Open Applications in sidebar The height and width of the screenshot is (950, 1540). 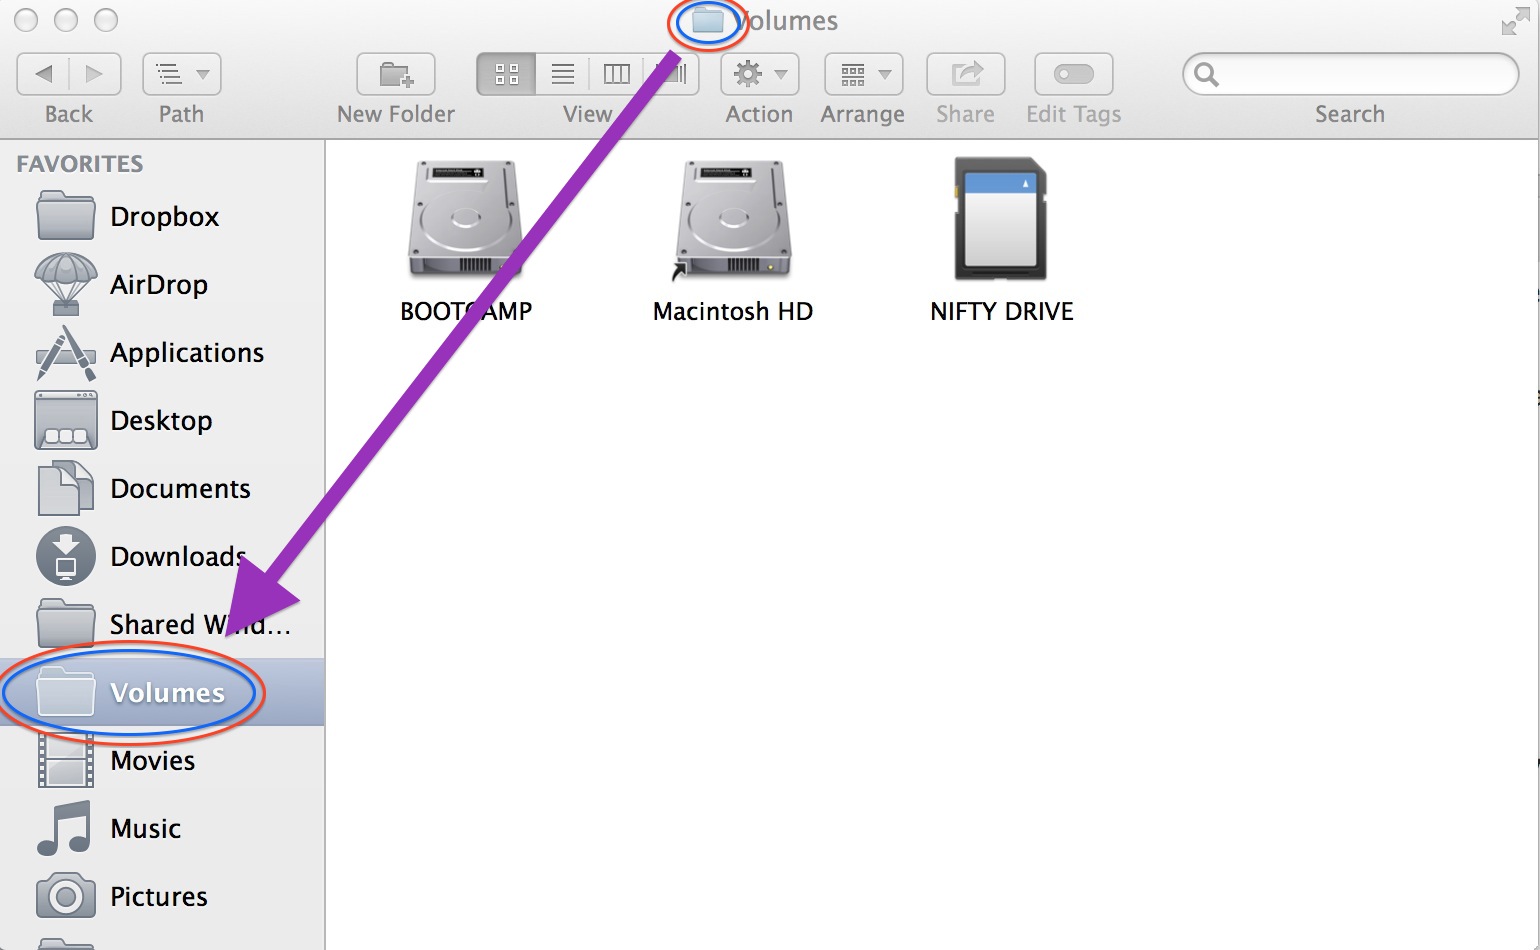click(x=163, y=353)
